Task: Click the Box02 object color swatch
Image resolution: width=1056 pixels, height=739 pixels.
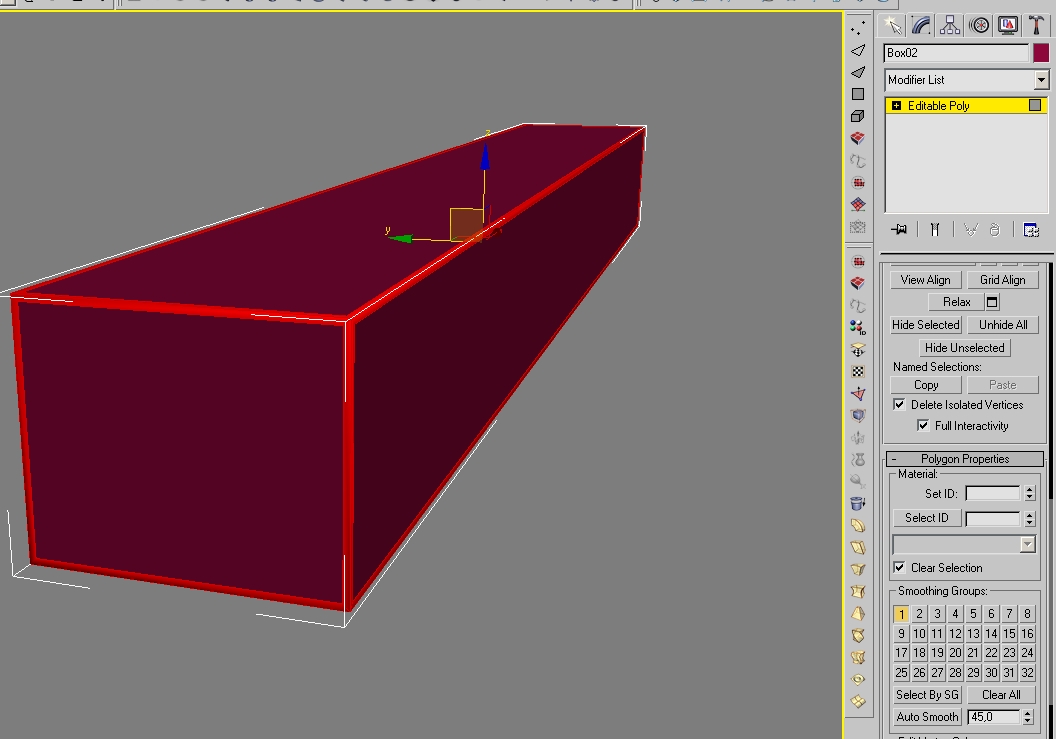Action: pos(1041,53)
